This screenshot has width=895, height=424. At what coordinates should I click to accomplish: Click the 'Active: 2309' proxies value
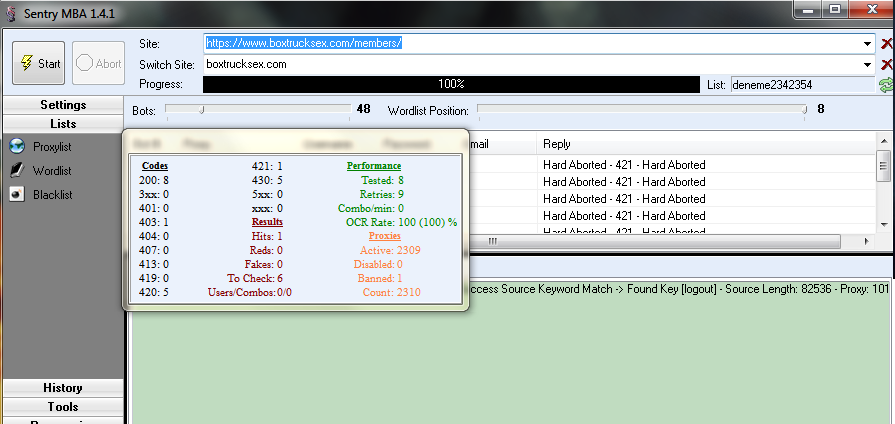click(390, 250)
